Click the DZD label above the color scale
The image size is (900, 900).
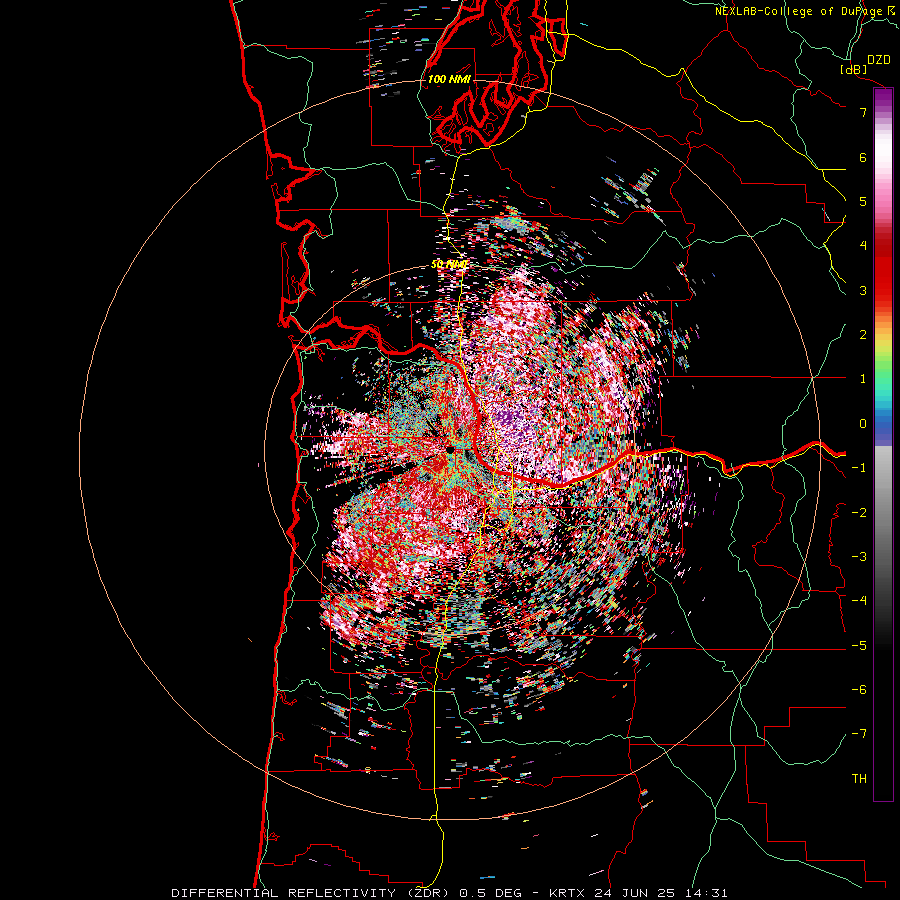[x=878, y=60]
